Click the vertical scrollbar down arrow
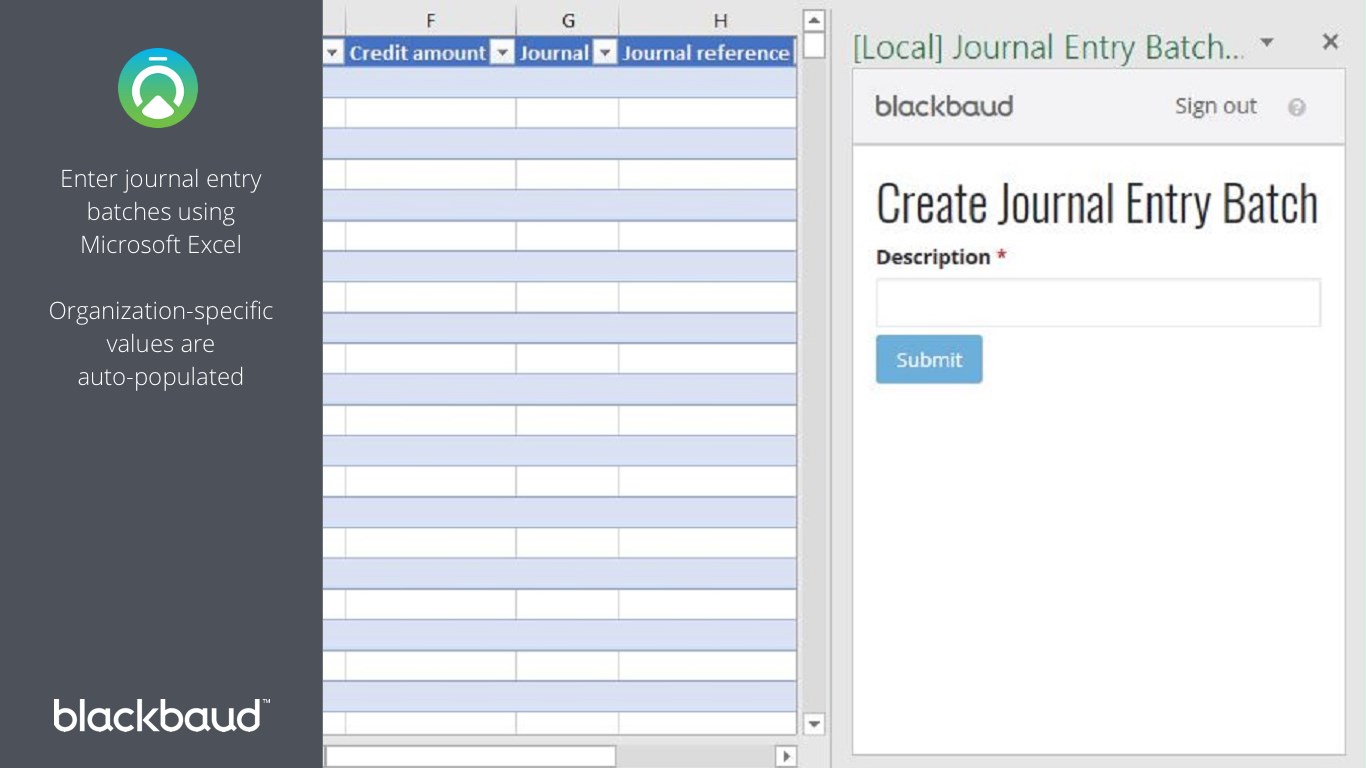 click(x=814, y=724)
